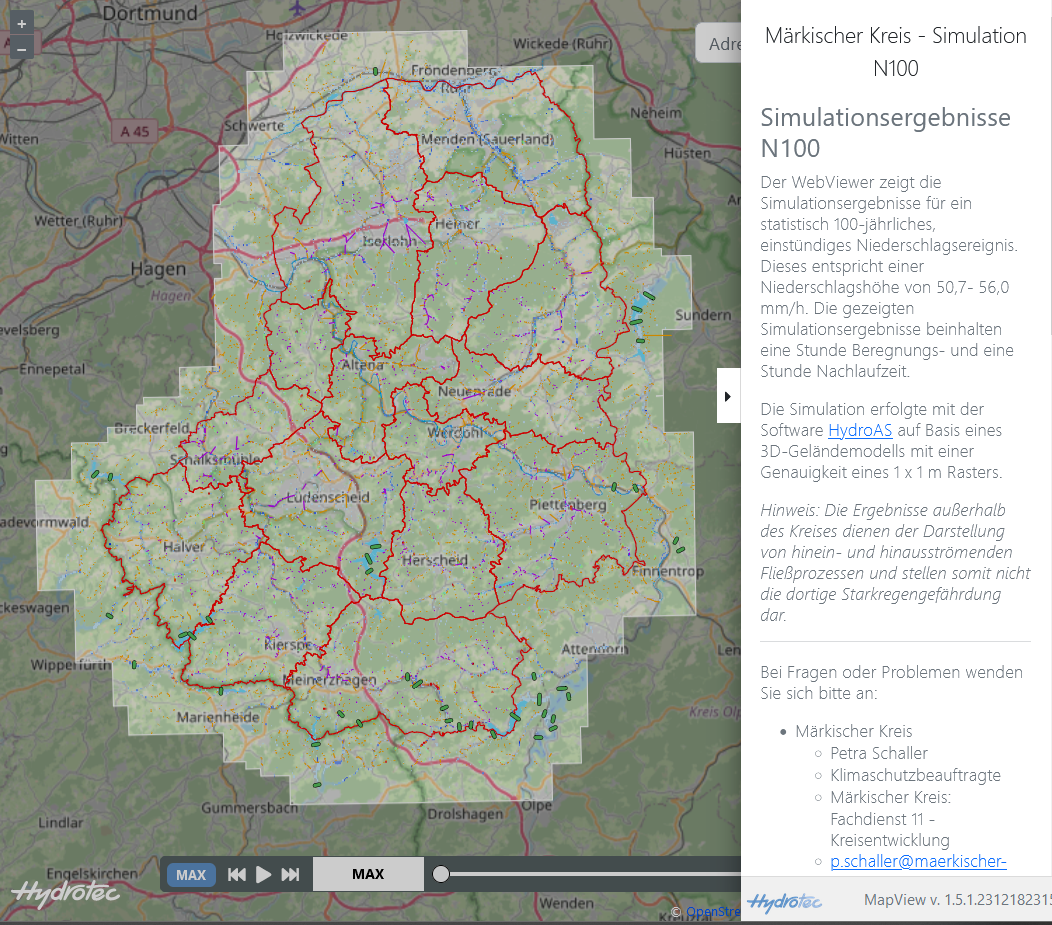Click the Plettenberg label on the map
The image size is (1052, 925).
pyautogui.click(x=568, y=505)
